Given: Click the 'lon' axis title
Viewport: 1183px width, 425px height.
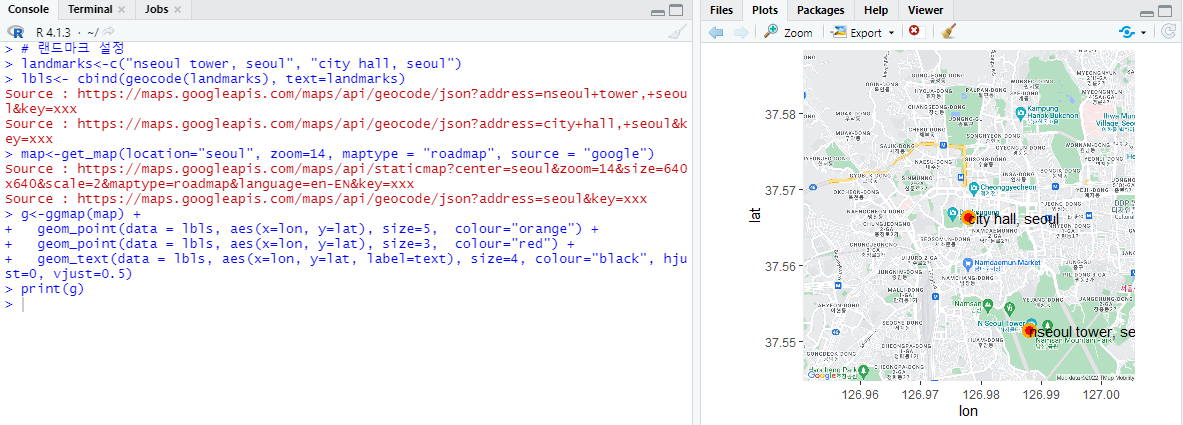Looking at the screenshot, I should pos(968,411).
